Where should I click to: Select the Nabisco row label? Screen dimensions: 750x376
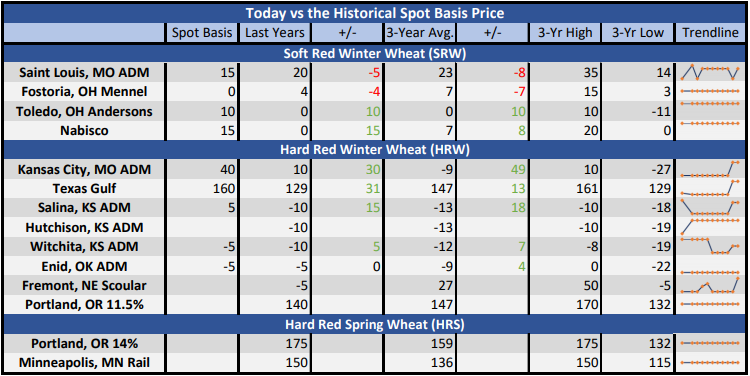coord(84,131)
